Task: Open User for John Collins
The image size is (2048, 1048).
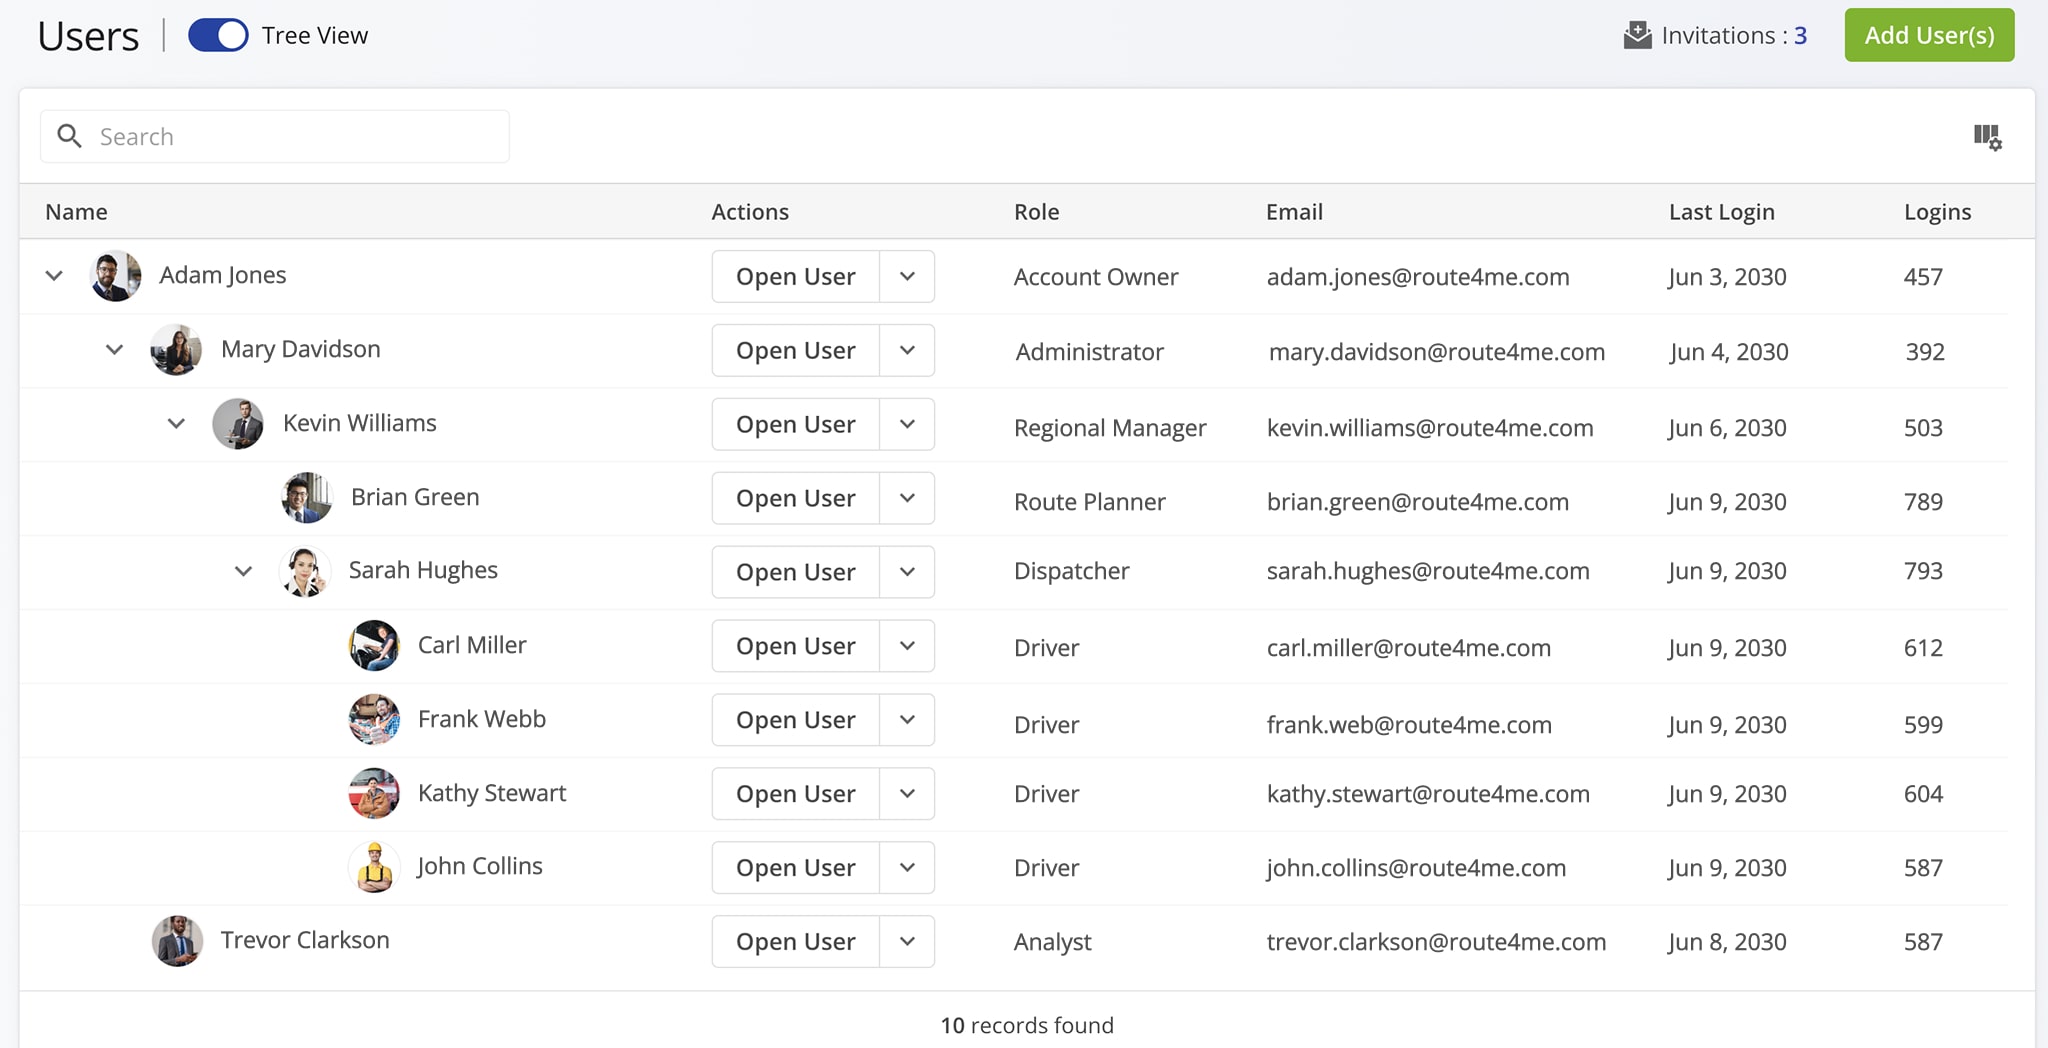Action: click(x=796, y=868)
